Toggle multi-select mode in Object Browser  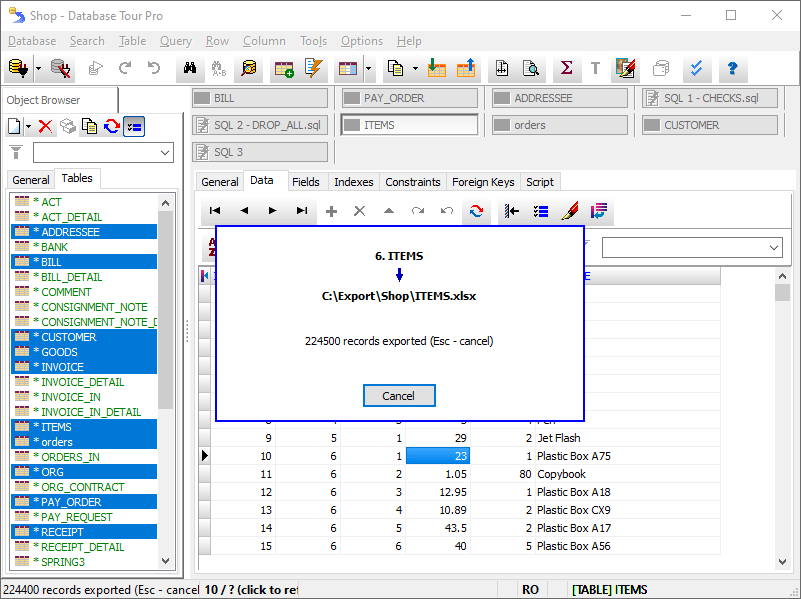tap(134, 126)
